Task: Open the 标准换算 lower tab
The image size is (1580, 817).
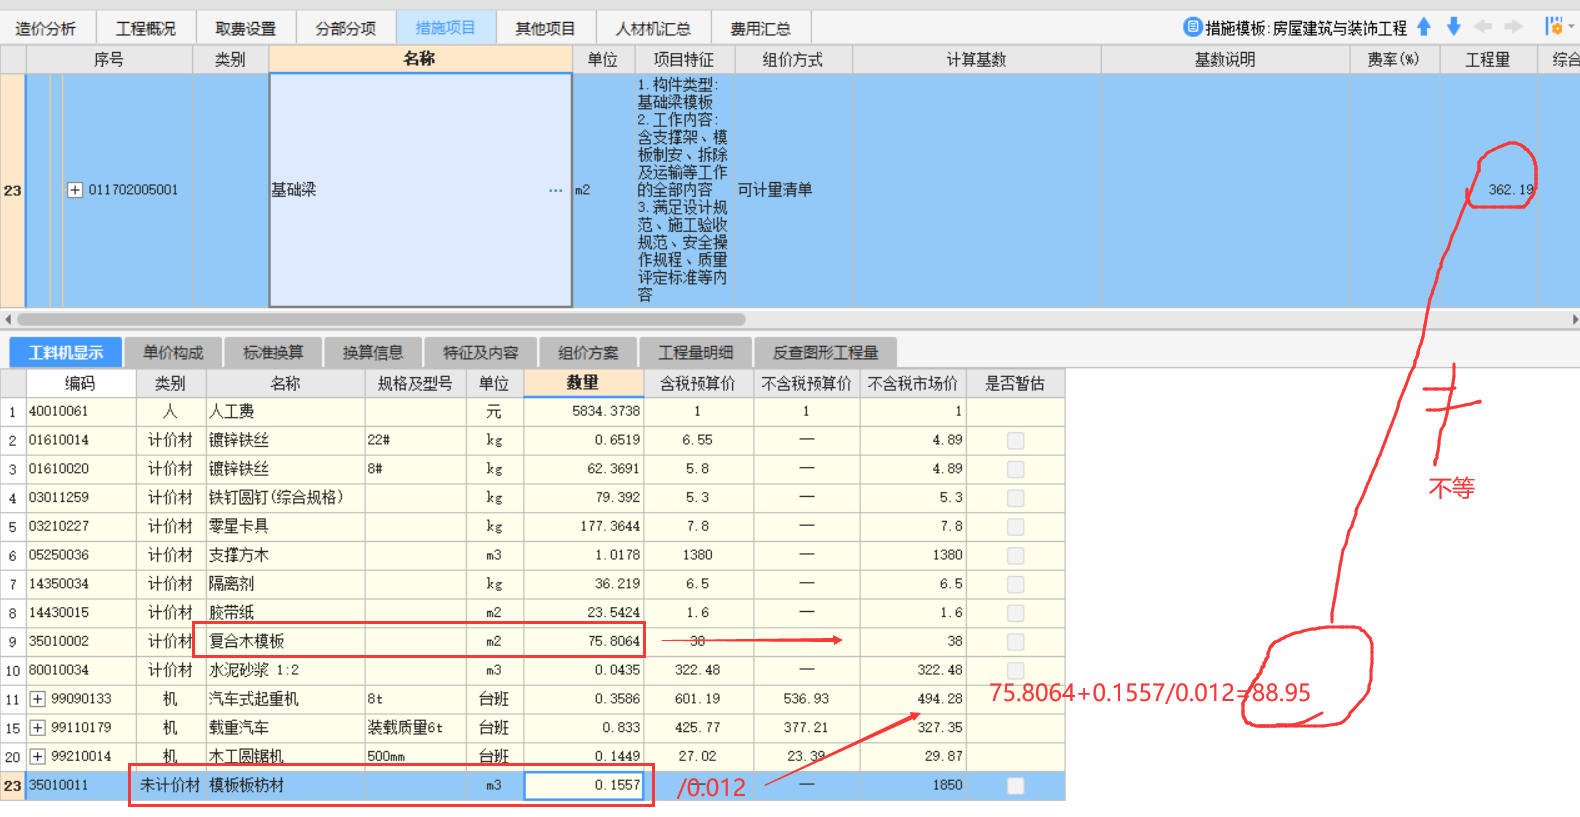Action: [273, 352]
